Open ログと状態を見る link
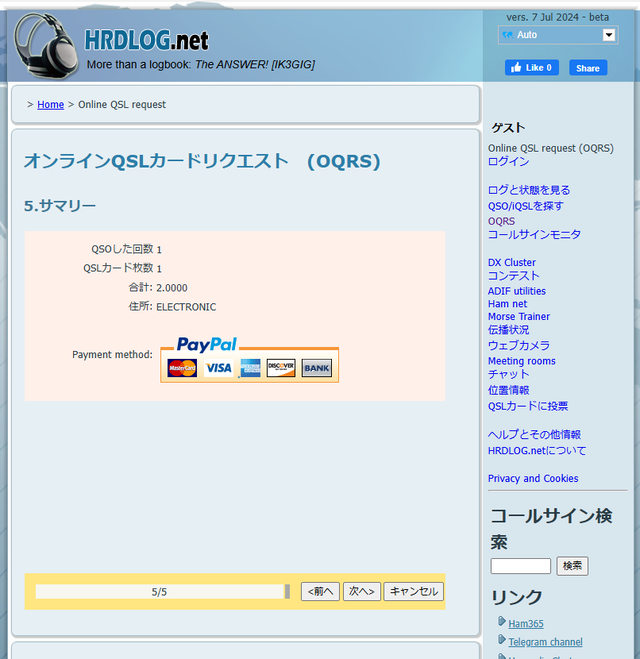Image resolution: width=640 pixels, height=659 pixels. 529,190
